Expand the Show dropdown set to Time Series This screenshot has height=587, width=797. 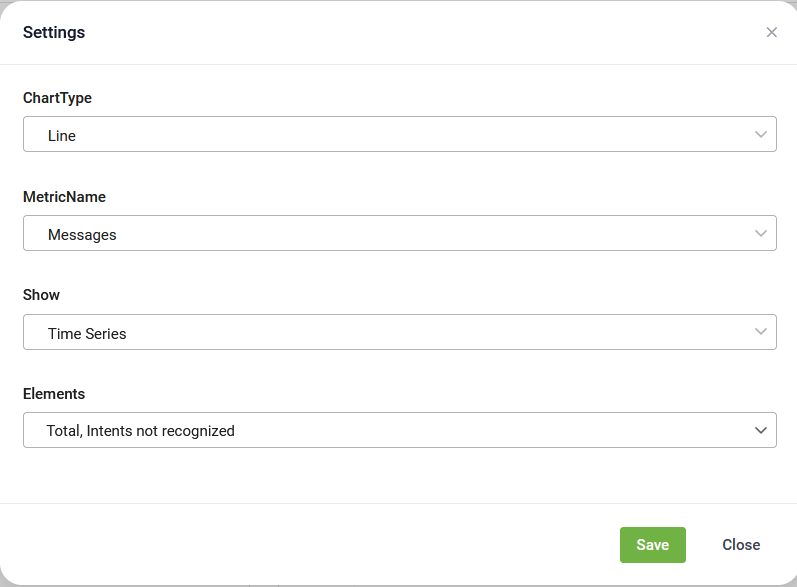coord(400,332)
